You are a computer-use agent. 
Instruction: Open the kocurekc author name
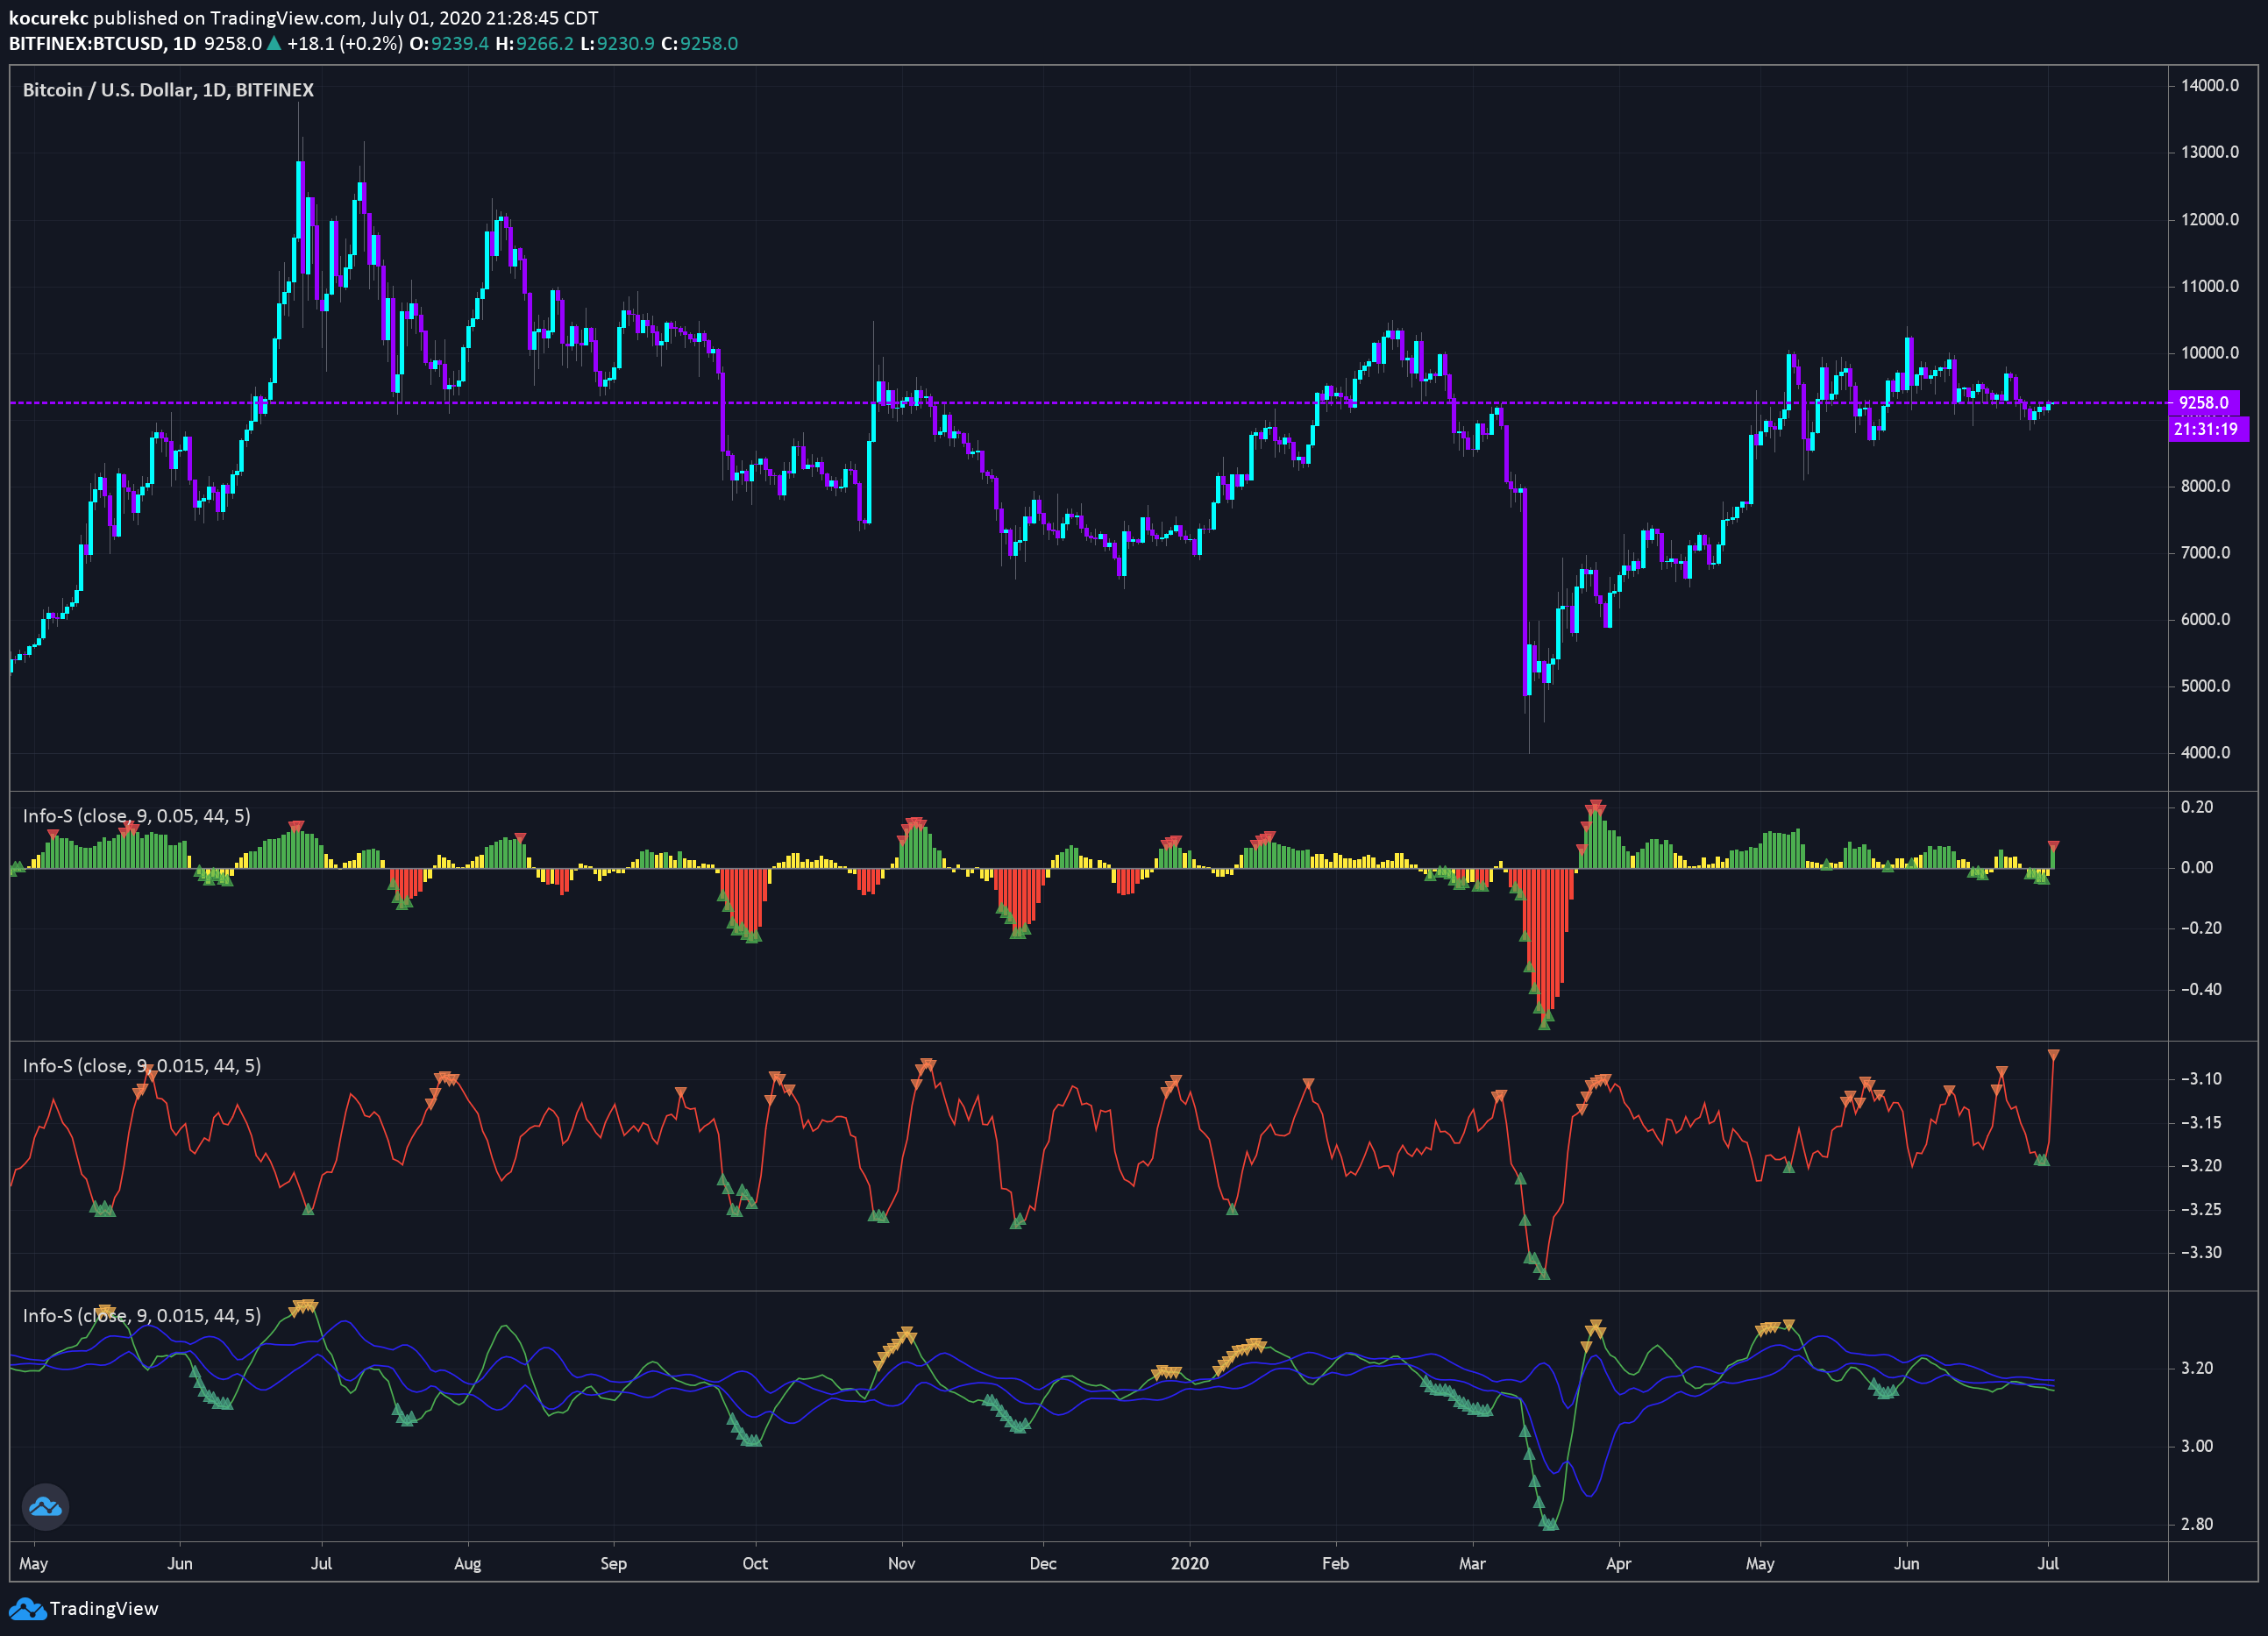[x=48, y=18]
